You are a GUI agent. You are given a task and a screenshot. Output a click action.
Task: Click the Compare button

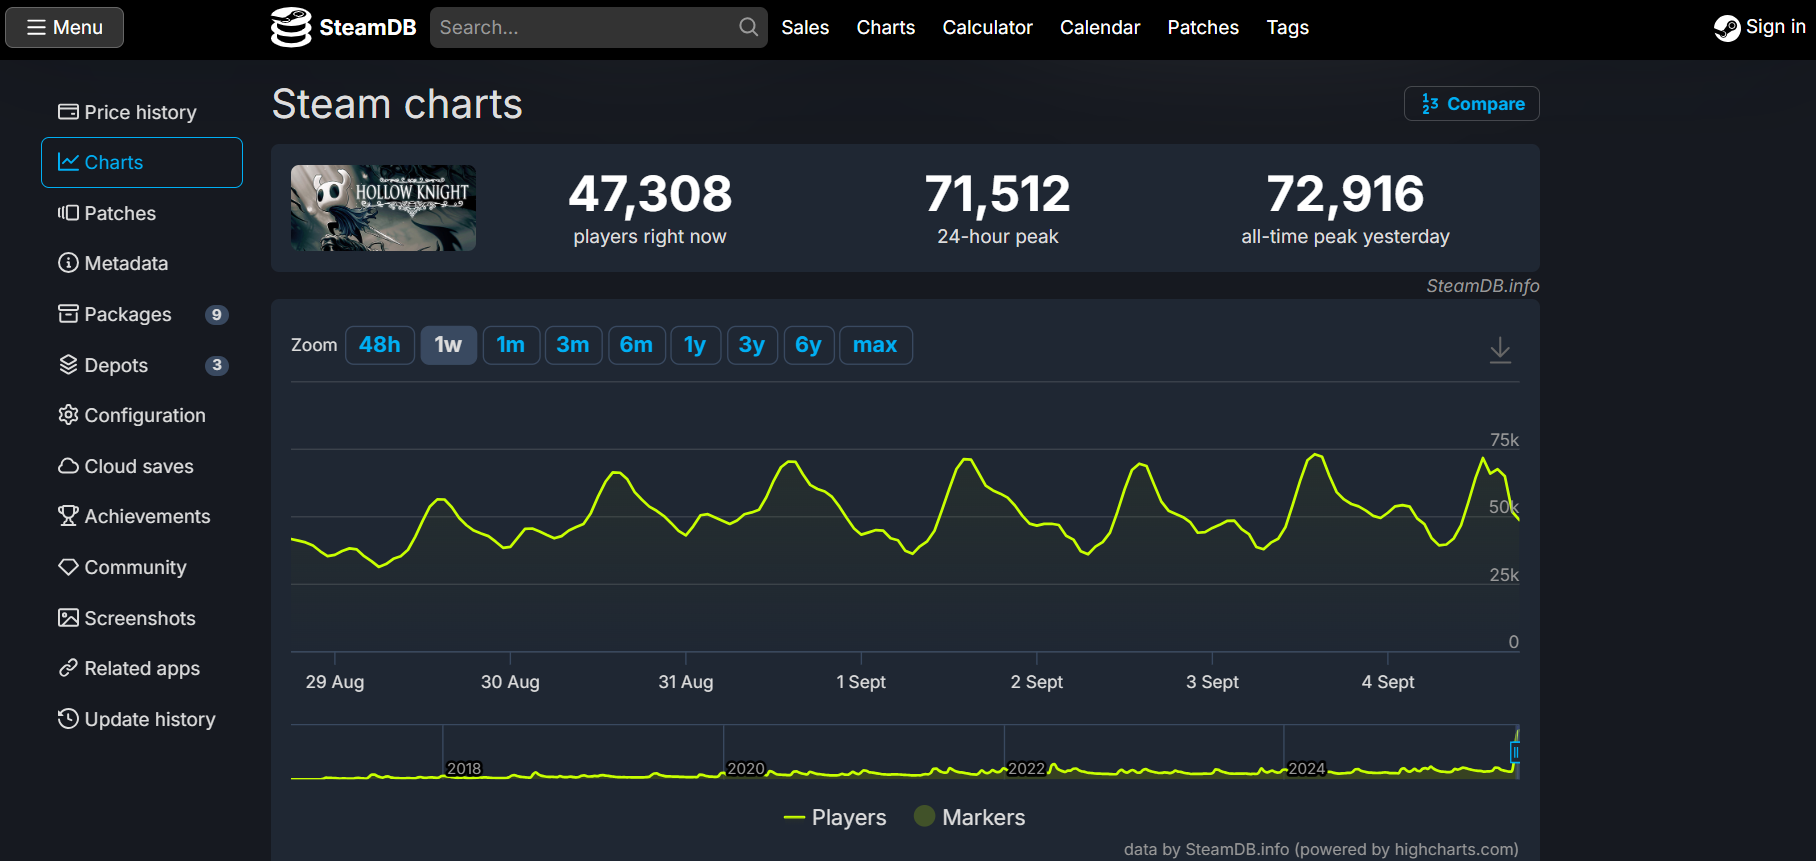point(1472,104)
